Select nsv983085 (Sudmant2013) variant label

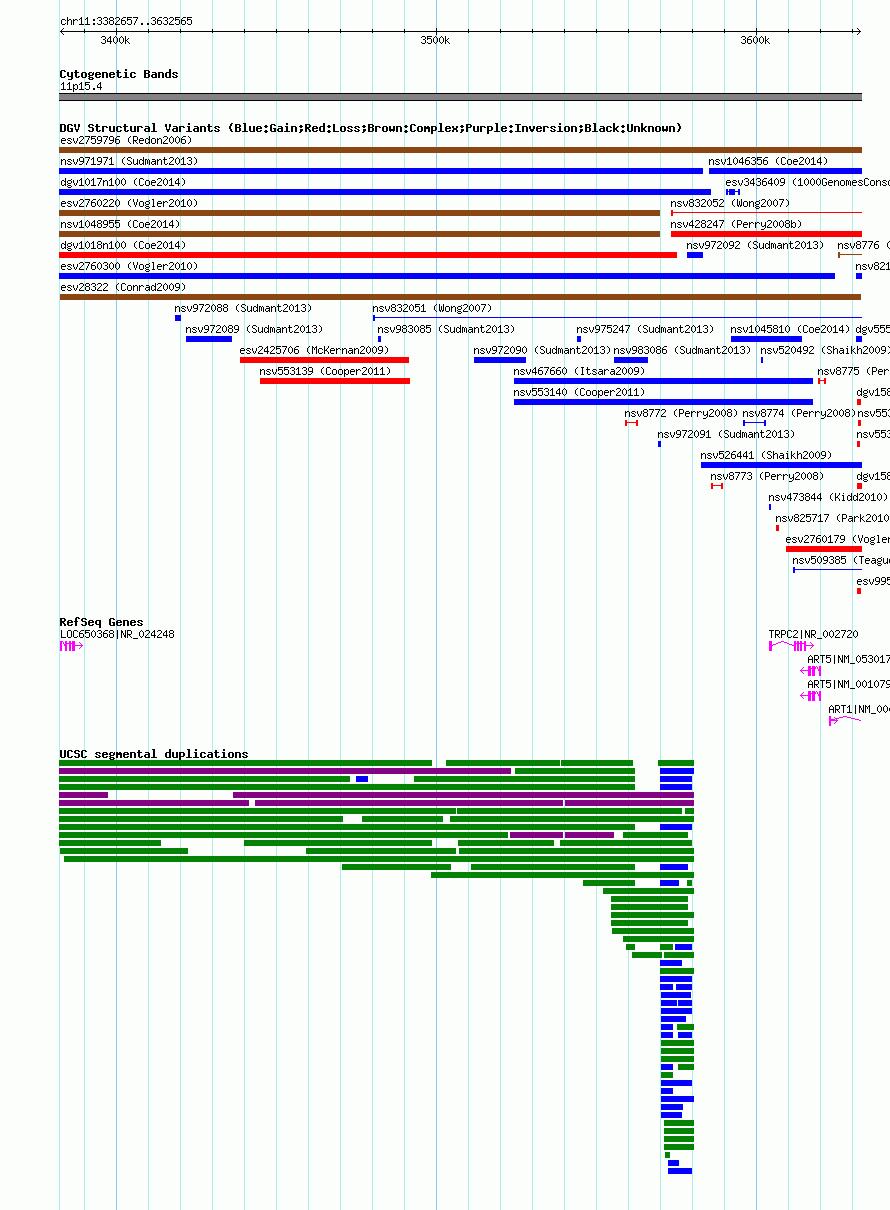tap(446, 329)
